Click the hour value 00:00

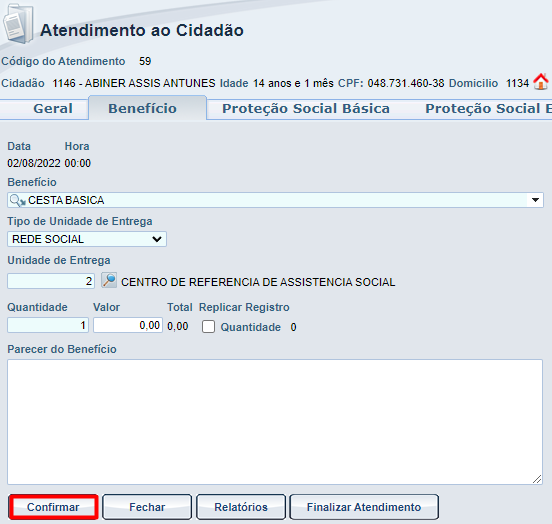(x=78, y=163)
